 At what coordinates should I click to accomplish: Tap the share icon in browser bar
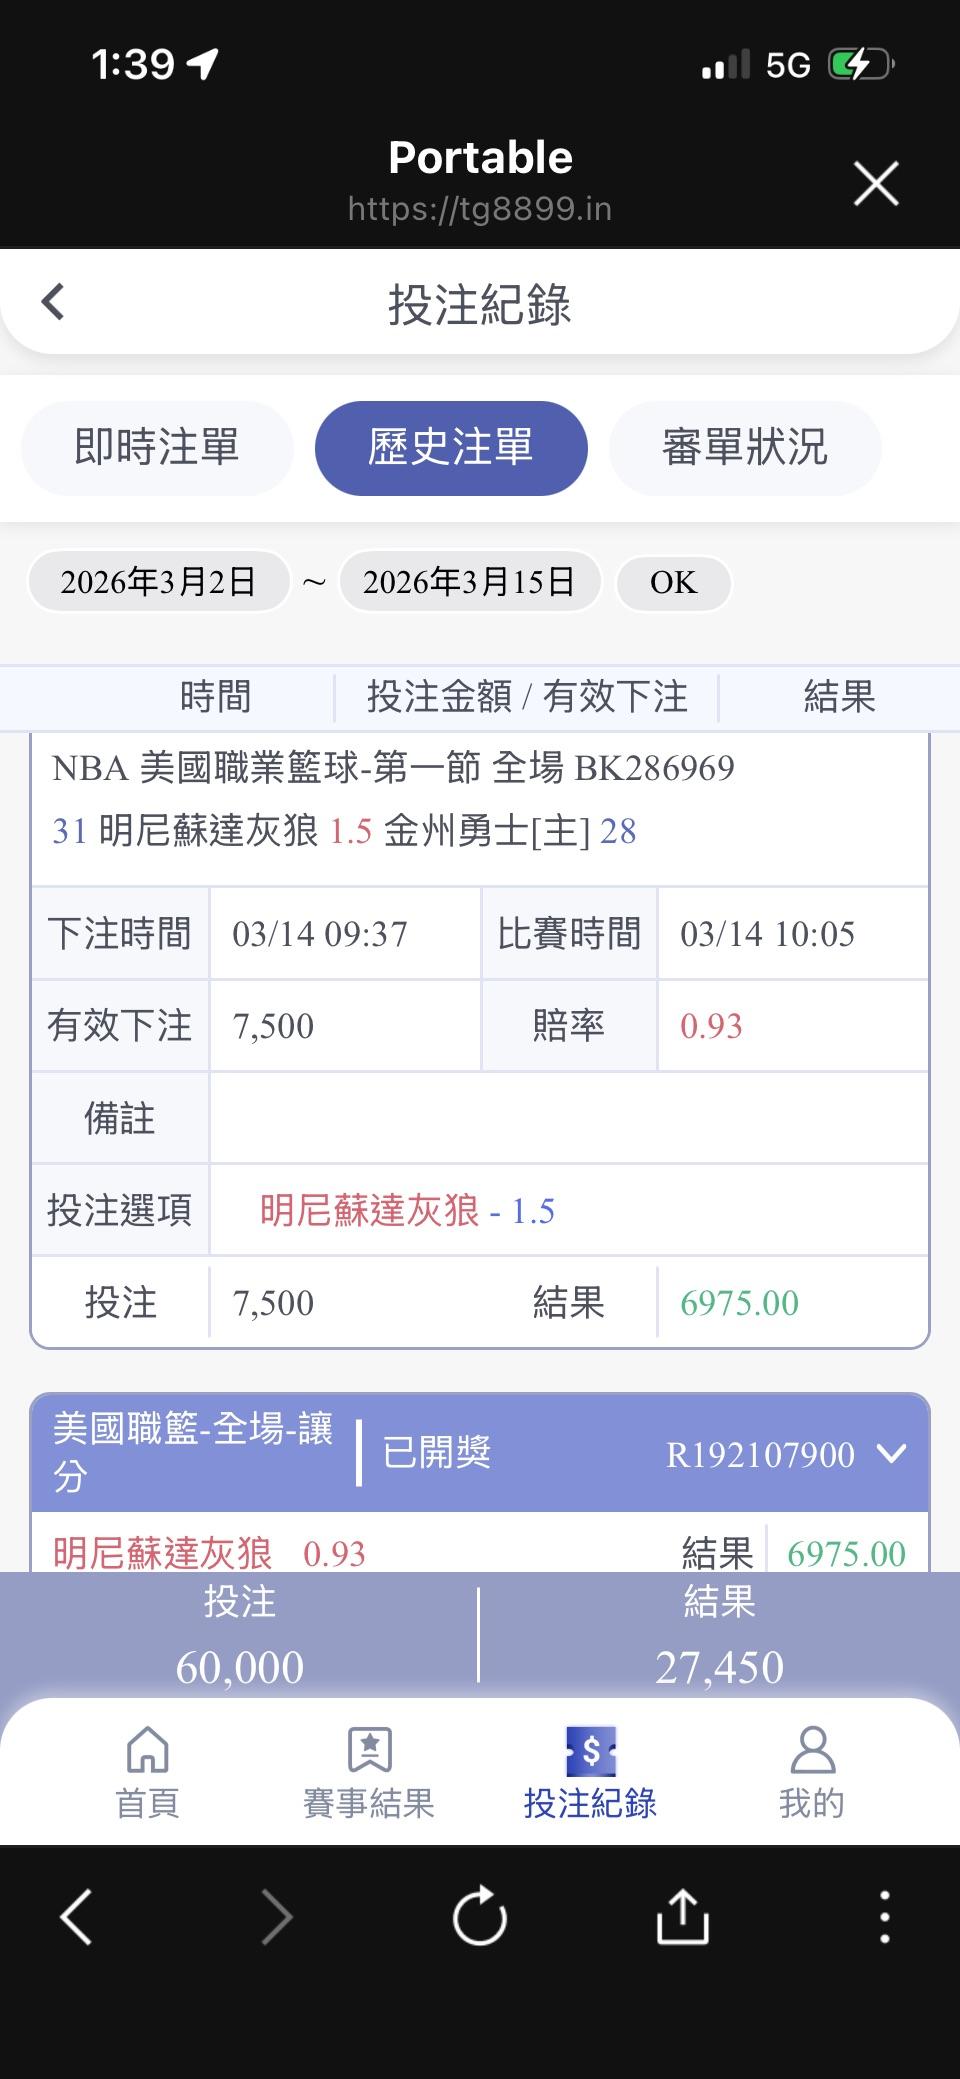click(x=682, y=1917)
